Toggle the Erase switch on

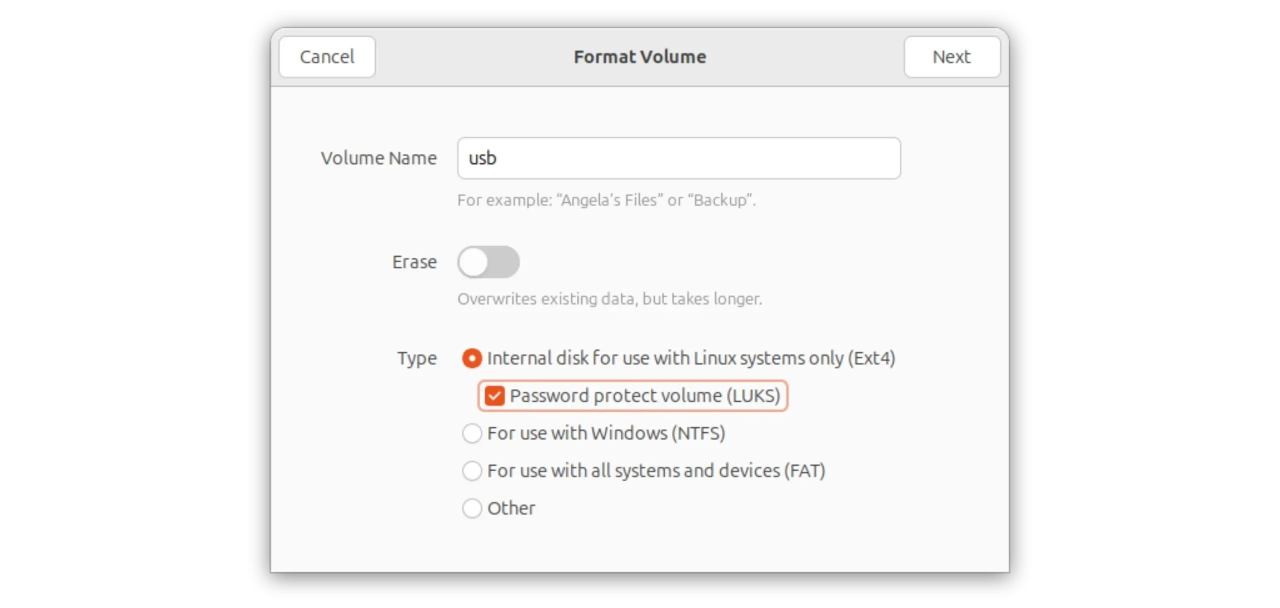click(488, 262)
